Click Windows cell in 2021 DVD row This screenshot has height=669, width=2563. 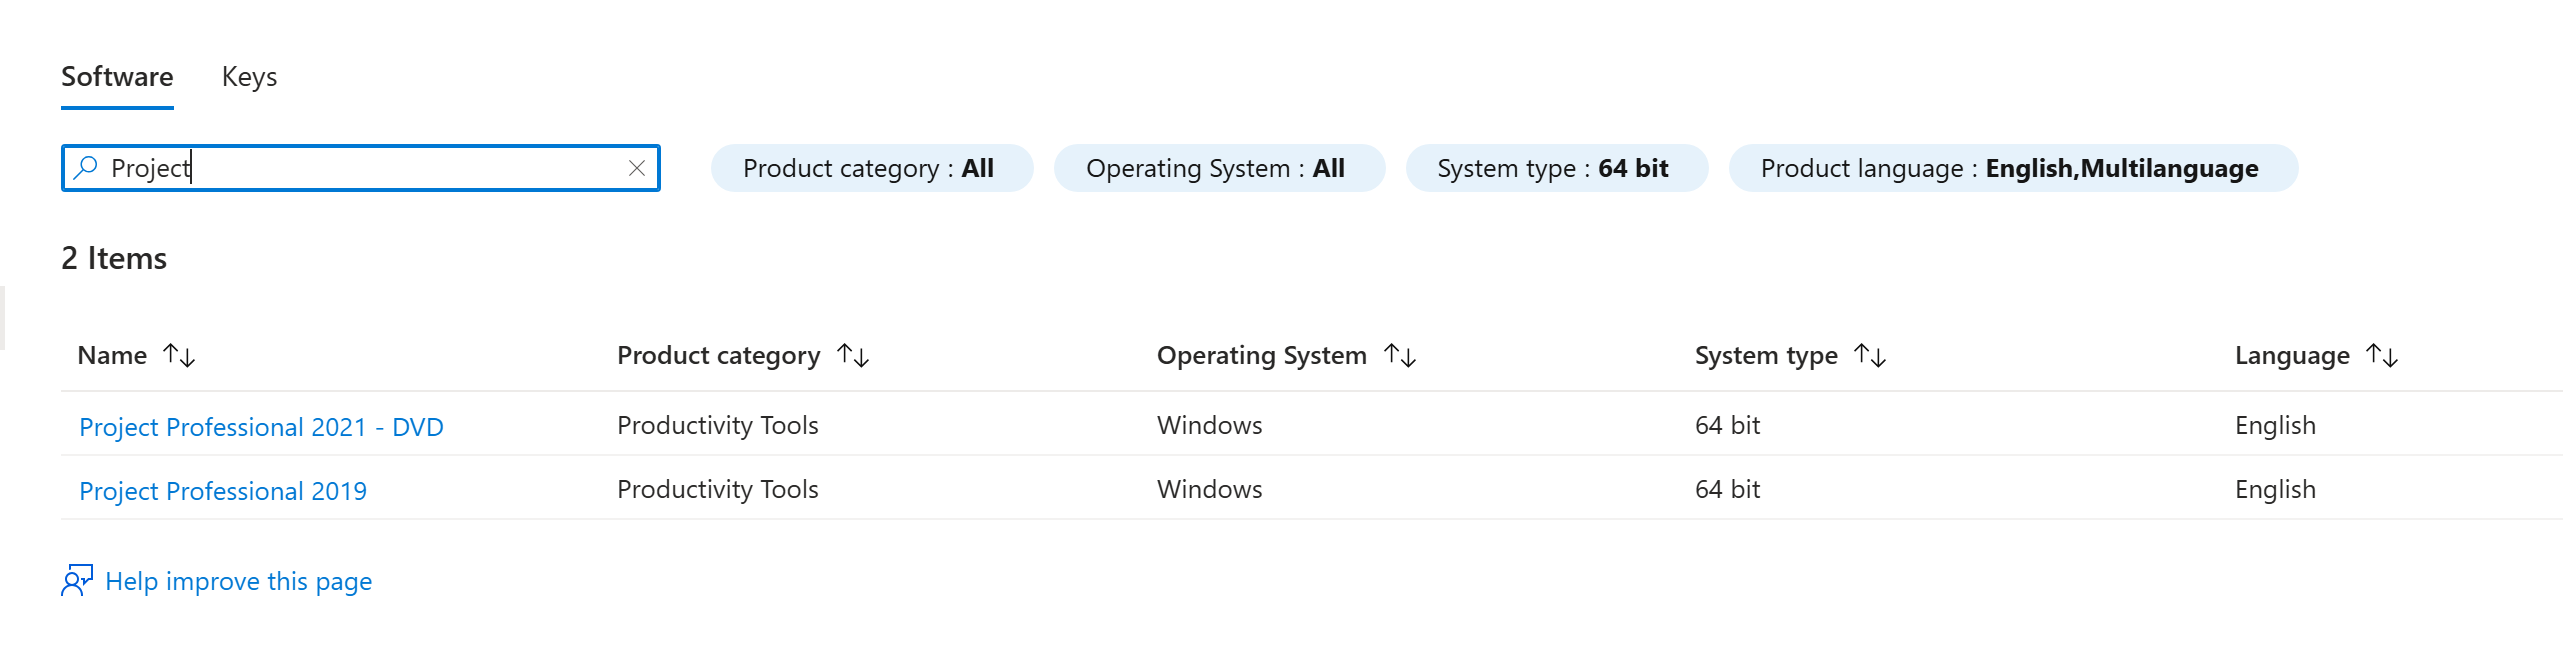click(1209, 425)
